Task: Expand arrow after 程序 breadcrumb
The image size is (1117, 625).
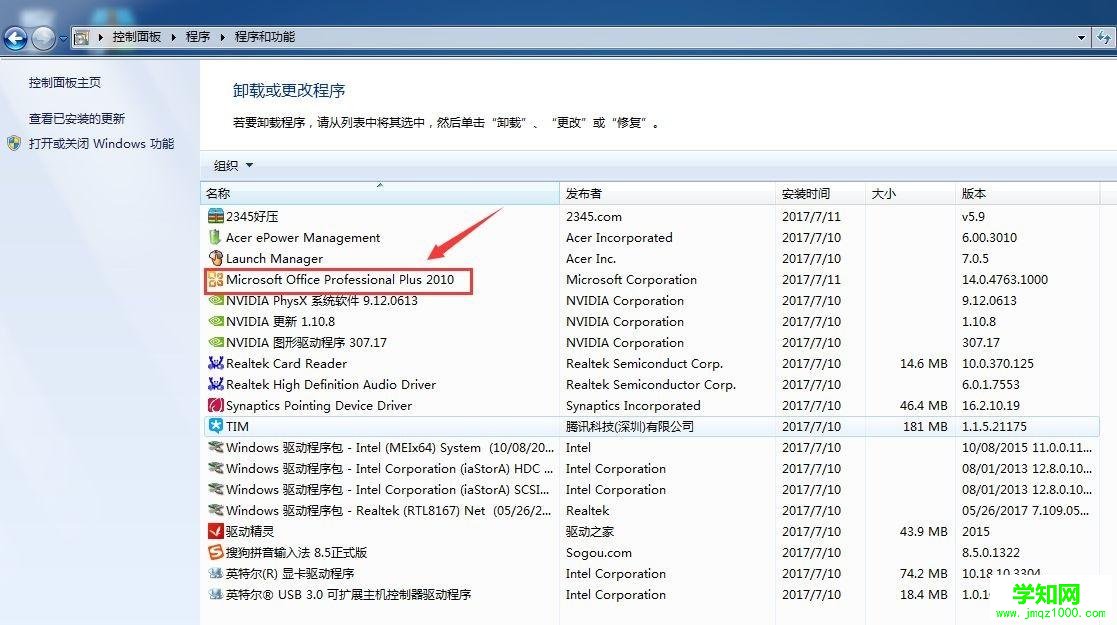Action: tap(222, 37)
